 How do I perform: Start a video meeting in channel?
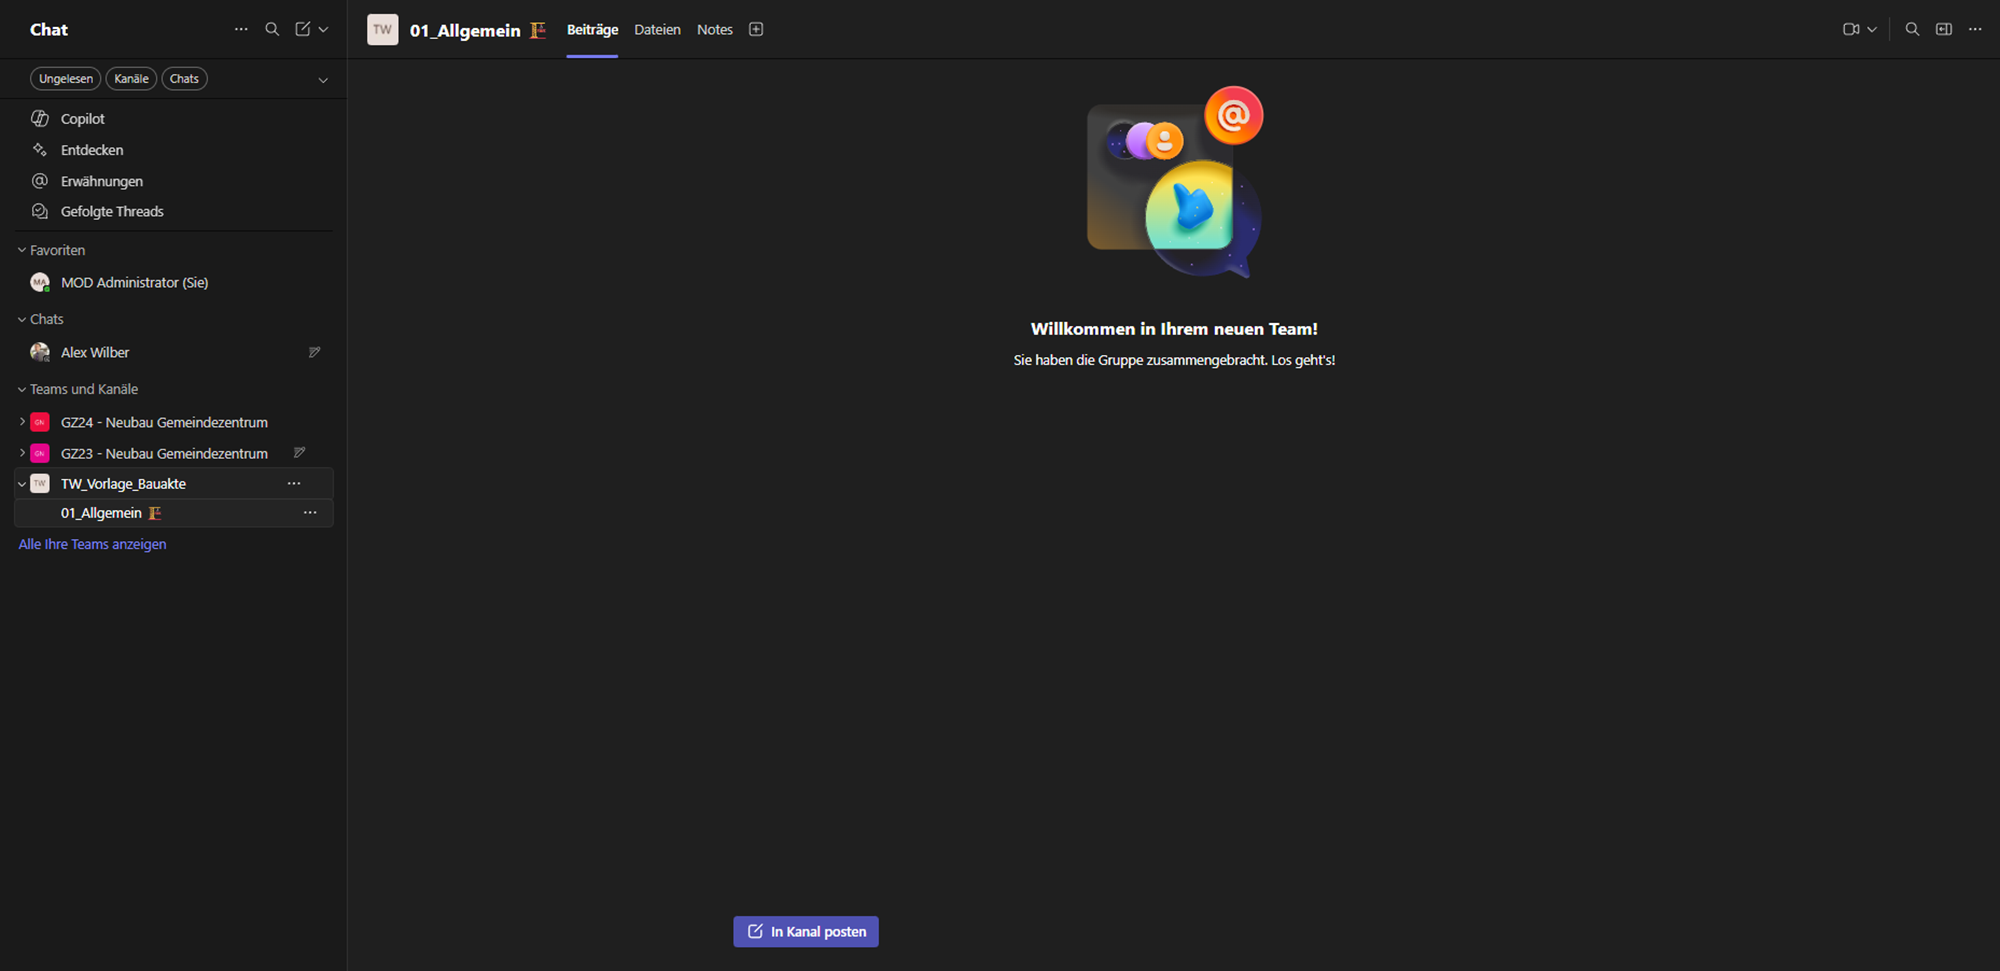click(x=1851, y=30)
